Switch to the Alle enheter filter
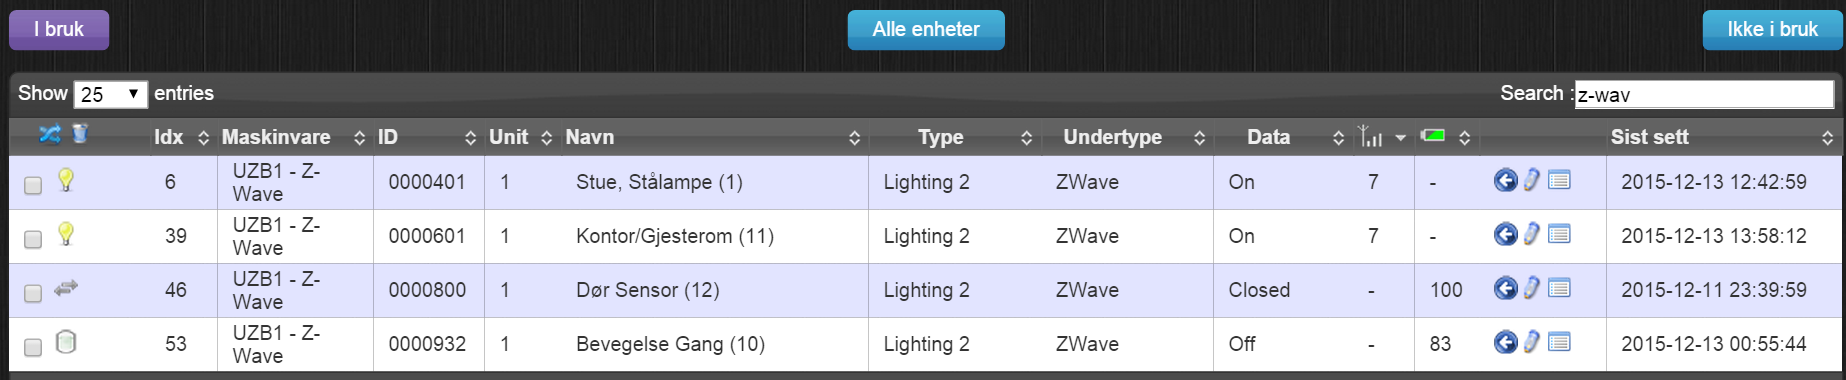 926,29
